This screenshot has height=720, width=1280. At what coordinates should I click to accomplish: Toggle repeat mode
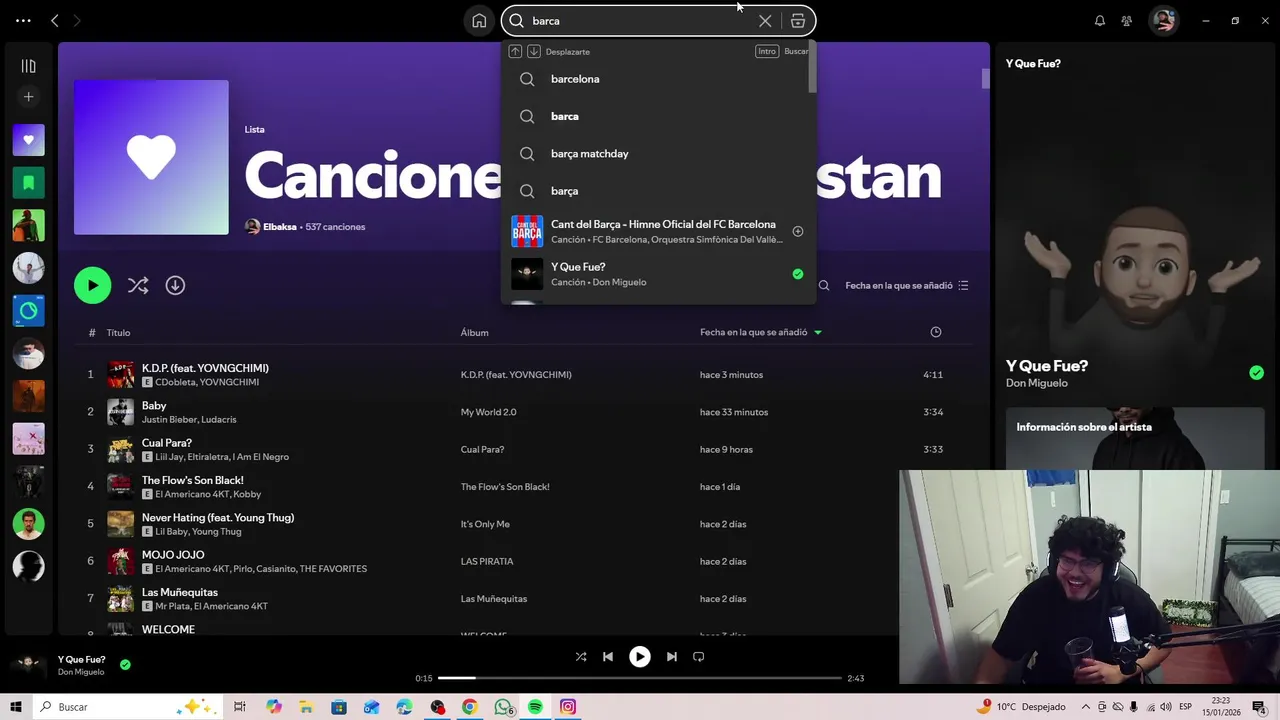pos(699,657)
